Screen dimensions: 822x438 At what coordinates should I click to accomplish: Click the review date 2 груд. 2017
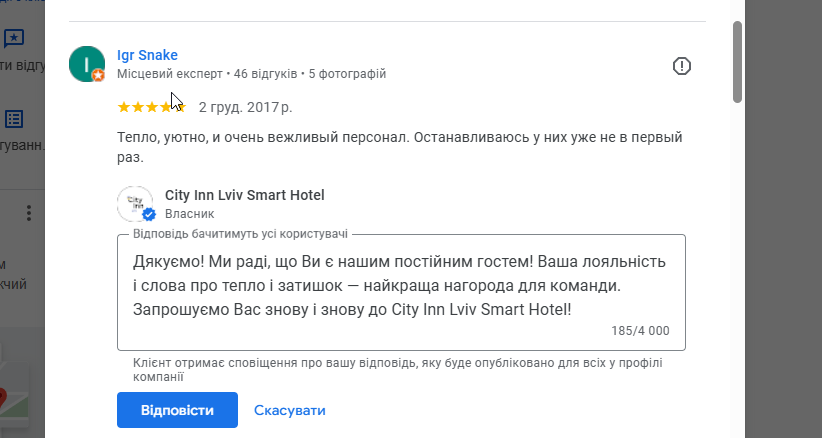coord(245,106)
